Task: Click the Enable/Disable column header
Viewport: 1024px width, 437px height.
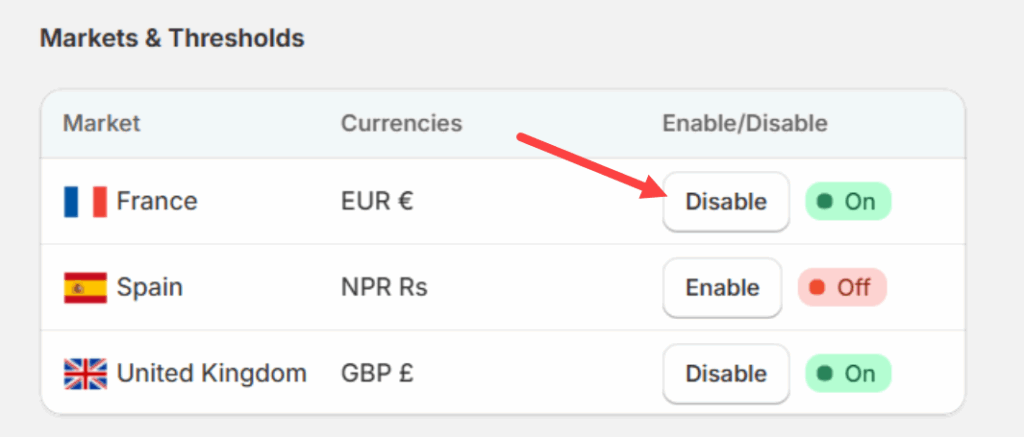Action: (745, 124)
